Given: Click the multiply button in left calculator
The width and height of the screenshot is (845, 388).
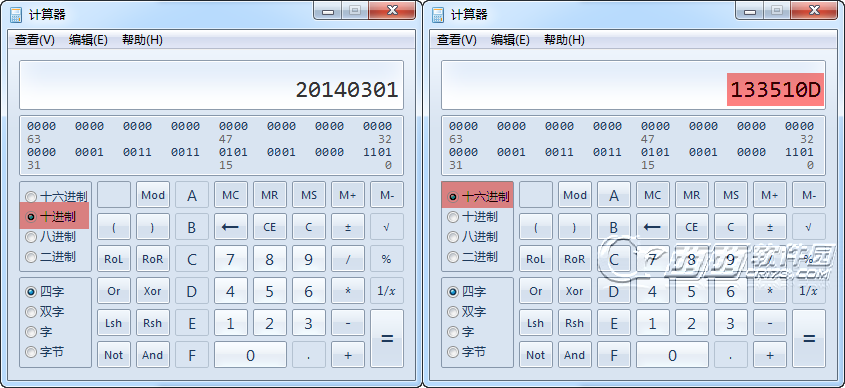Looking at the screenshot, I should (x=348, y=291).
